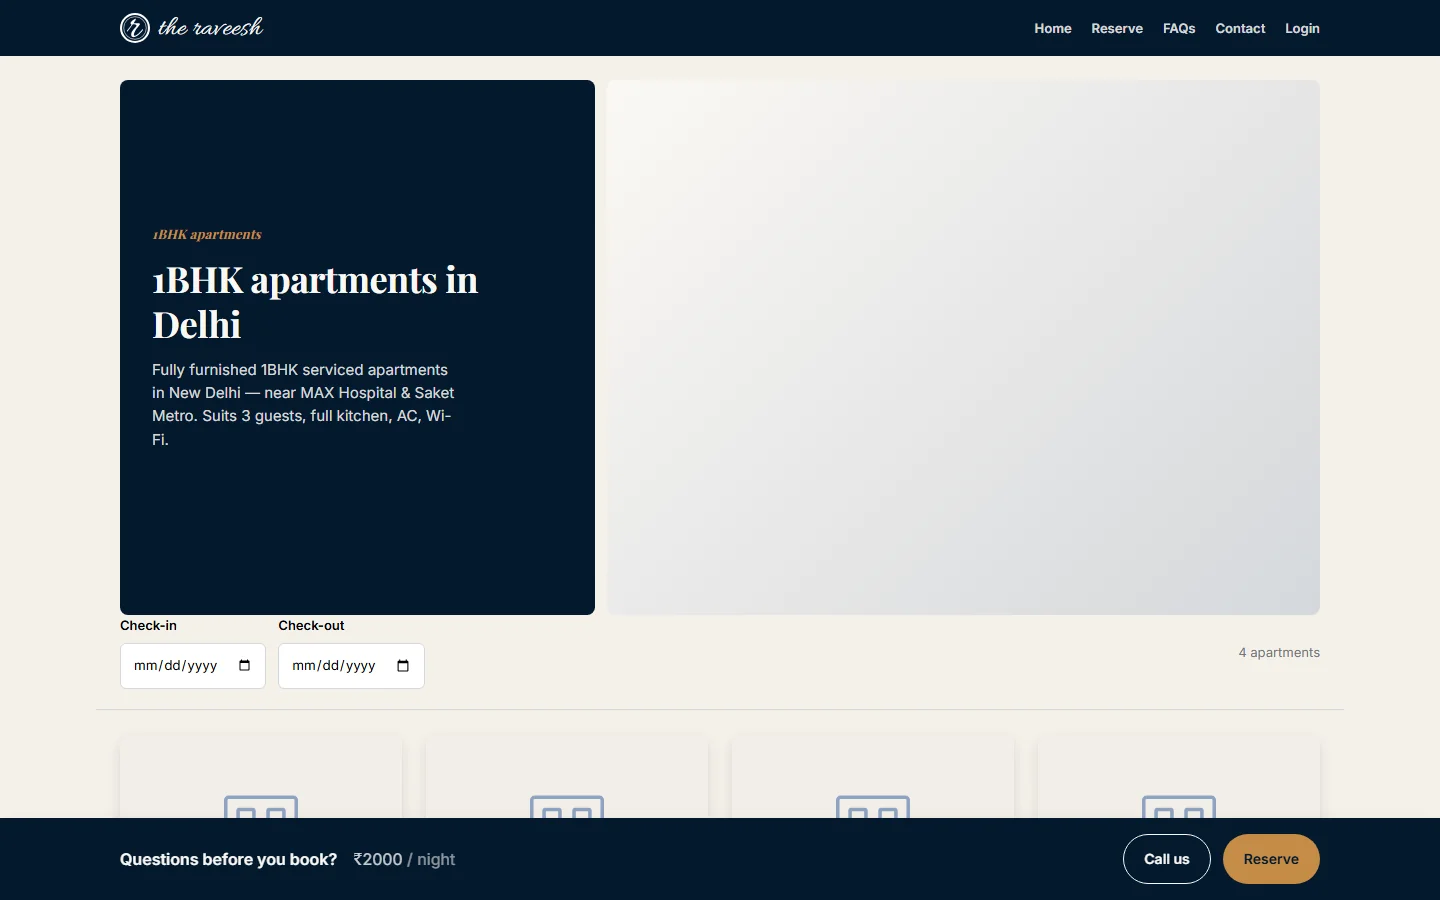Image resolution: width=1440 pixels, height=900 pixels.
Task: Click the orange Reserve button
Action: point(1271,859)
